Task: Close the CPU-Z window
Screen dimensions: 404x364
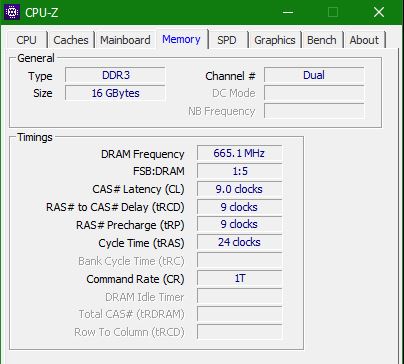Action: point(379,12)
